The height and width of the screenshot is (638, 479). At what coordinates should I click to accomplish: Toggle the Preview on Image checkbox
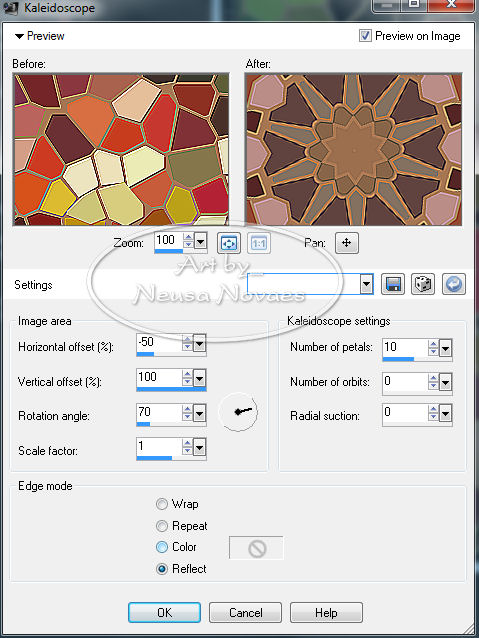(x=365, y=36)
